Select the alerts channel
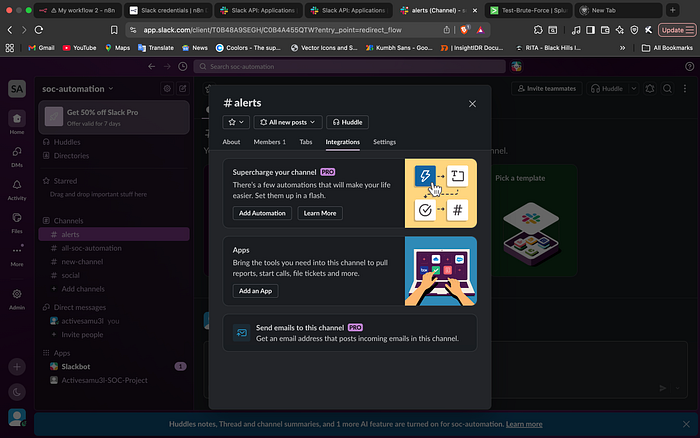700x438 pixels. pyautogui.click(x=114, y=234)
